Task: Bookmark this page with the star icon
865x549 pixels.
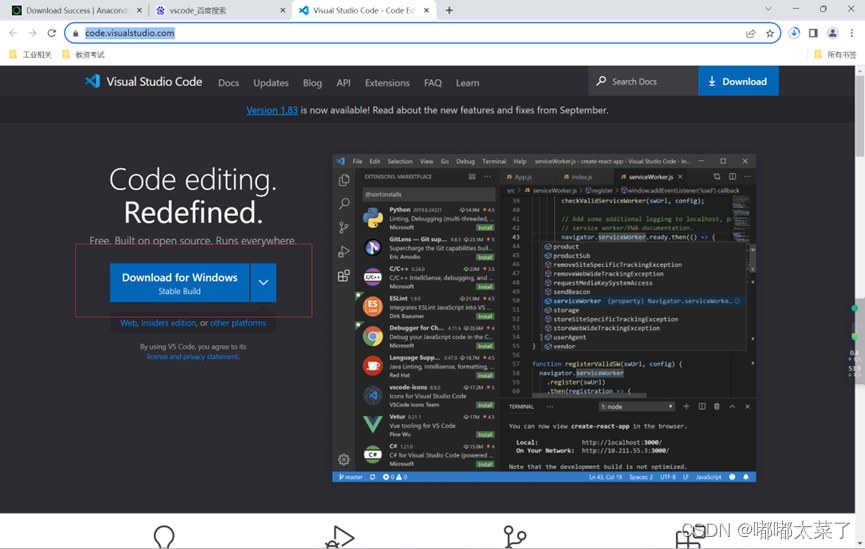Action: click(x=770, y=34)
